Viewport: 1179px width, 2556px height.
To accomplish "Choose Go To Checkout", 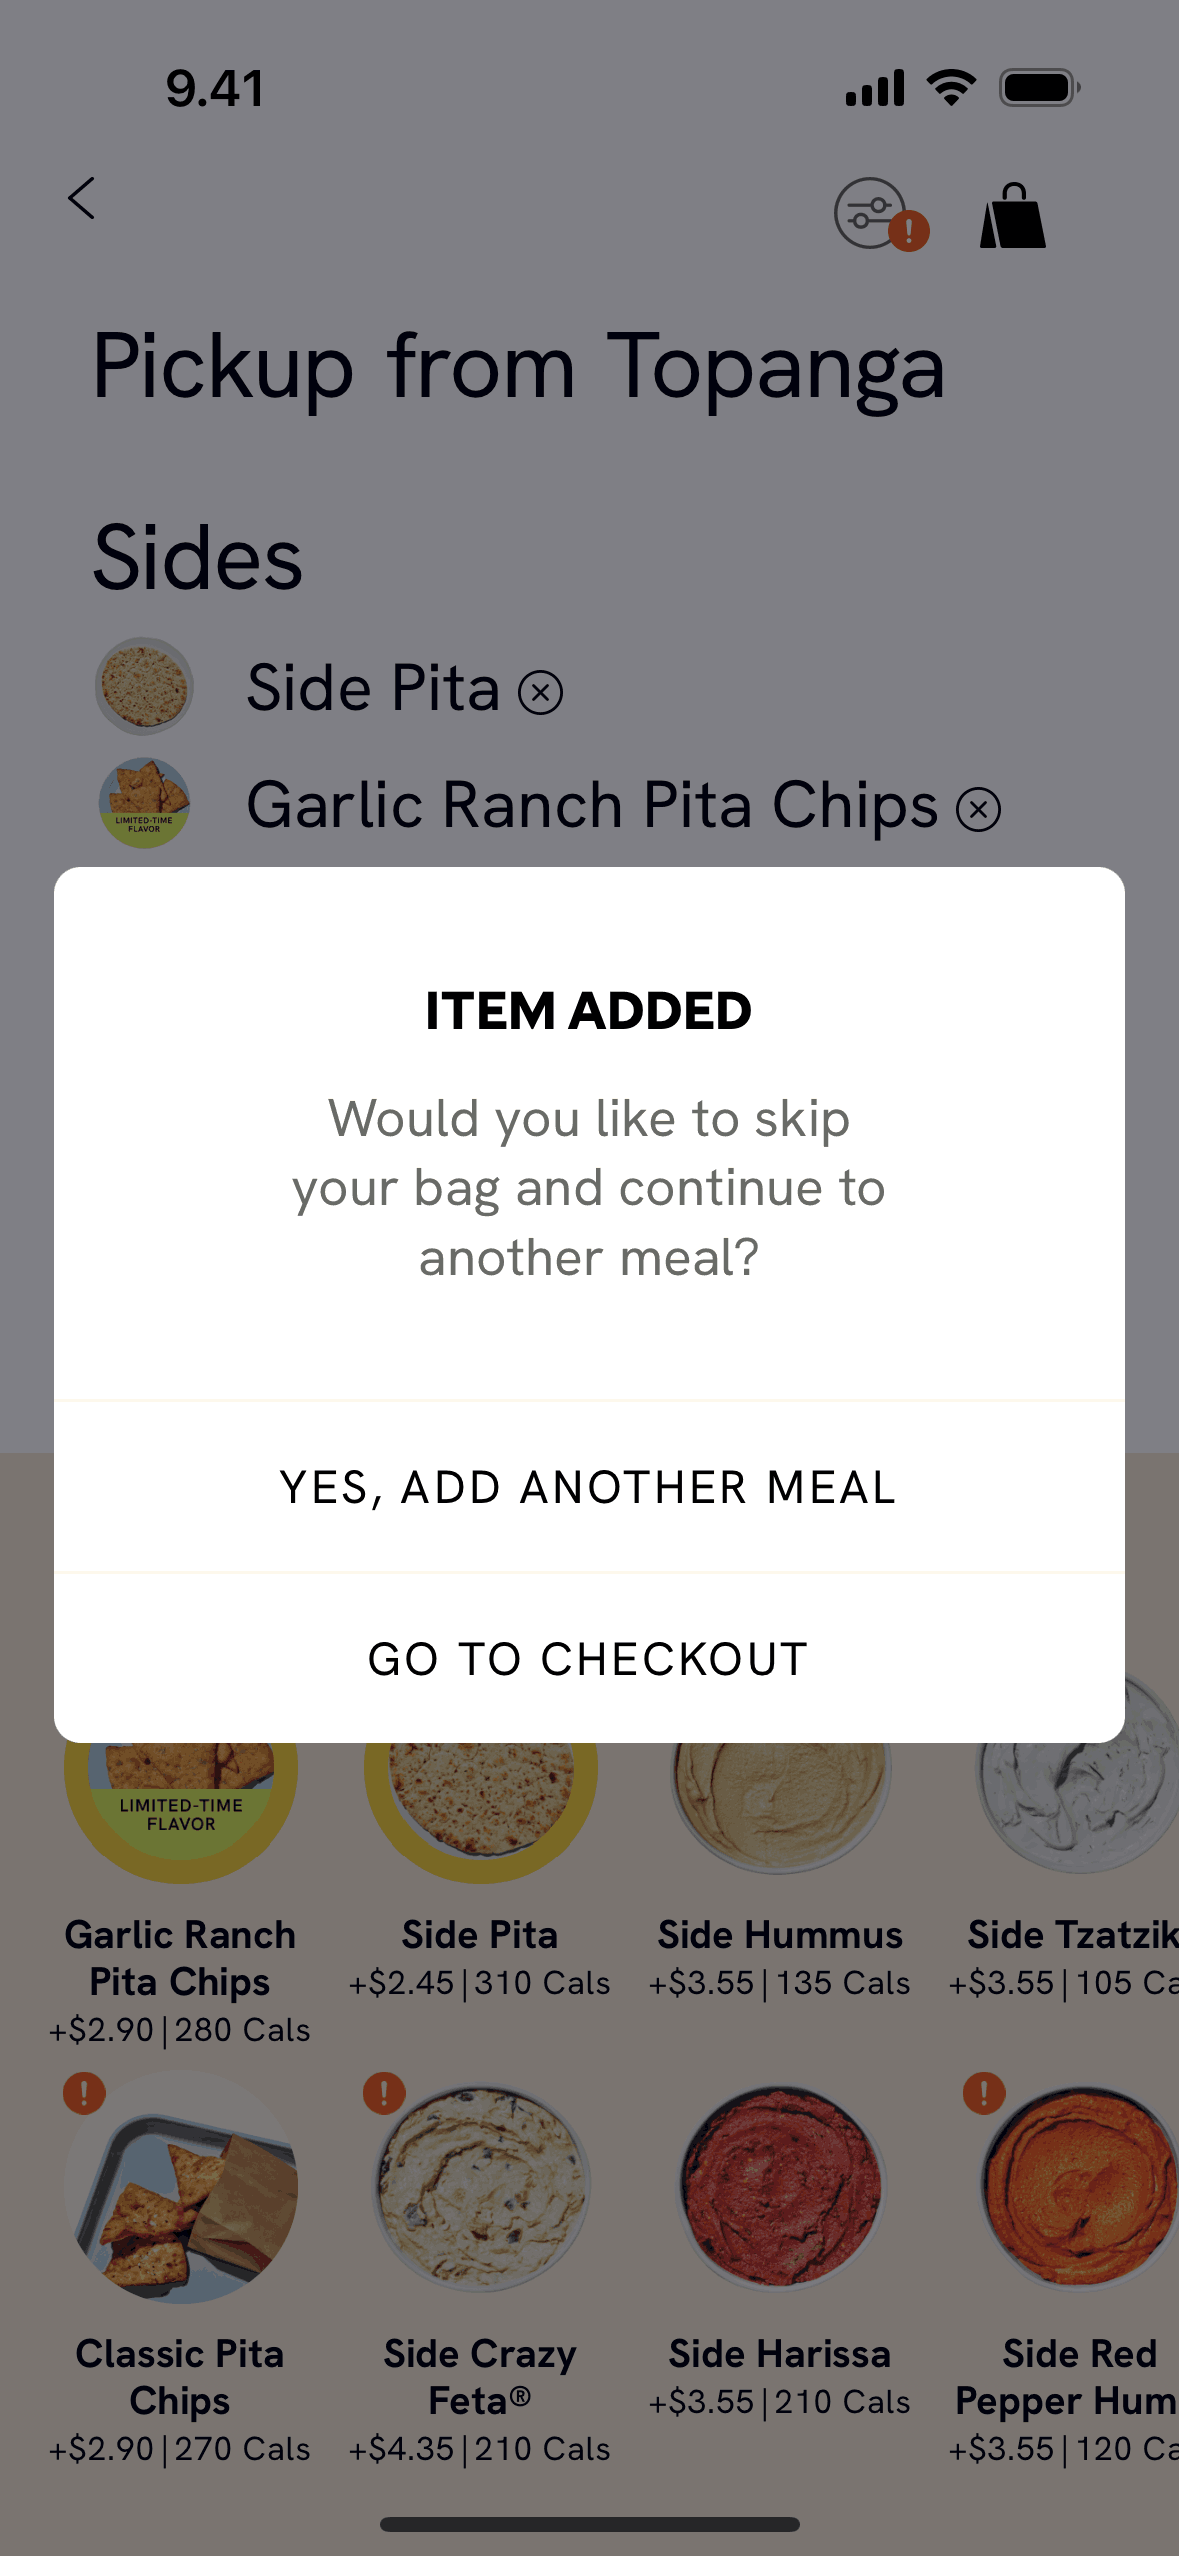I will point(589,1659).
